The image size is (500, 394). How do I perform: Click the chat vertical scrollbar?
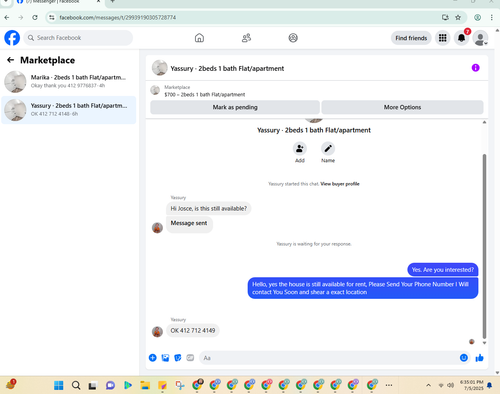coord(484,246)
